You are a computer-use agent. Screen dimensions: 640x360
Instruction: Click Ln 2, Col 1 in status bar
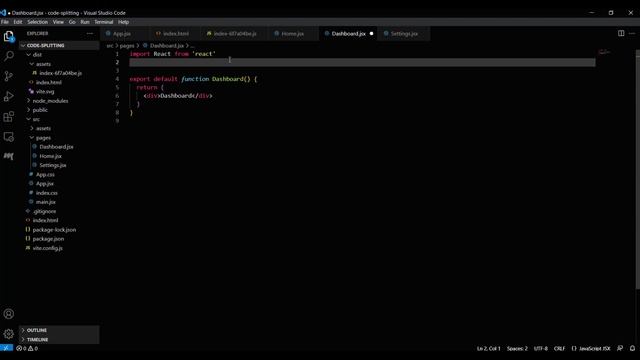[x=489, y=348]
